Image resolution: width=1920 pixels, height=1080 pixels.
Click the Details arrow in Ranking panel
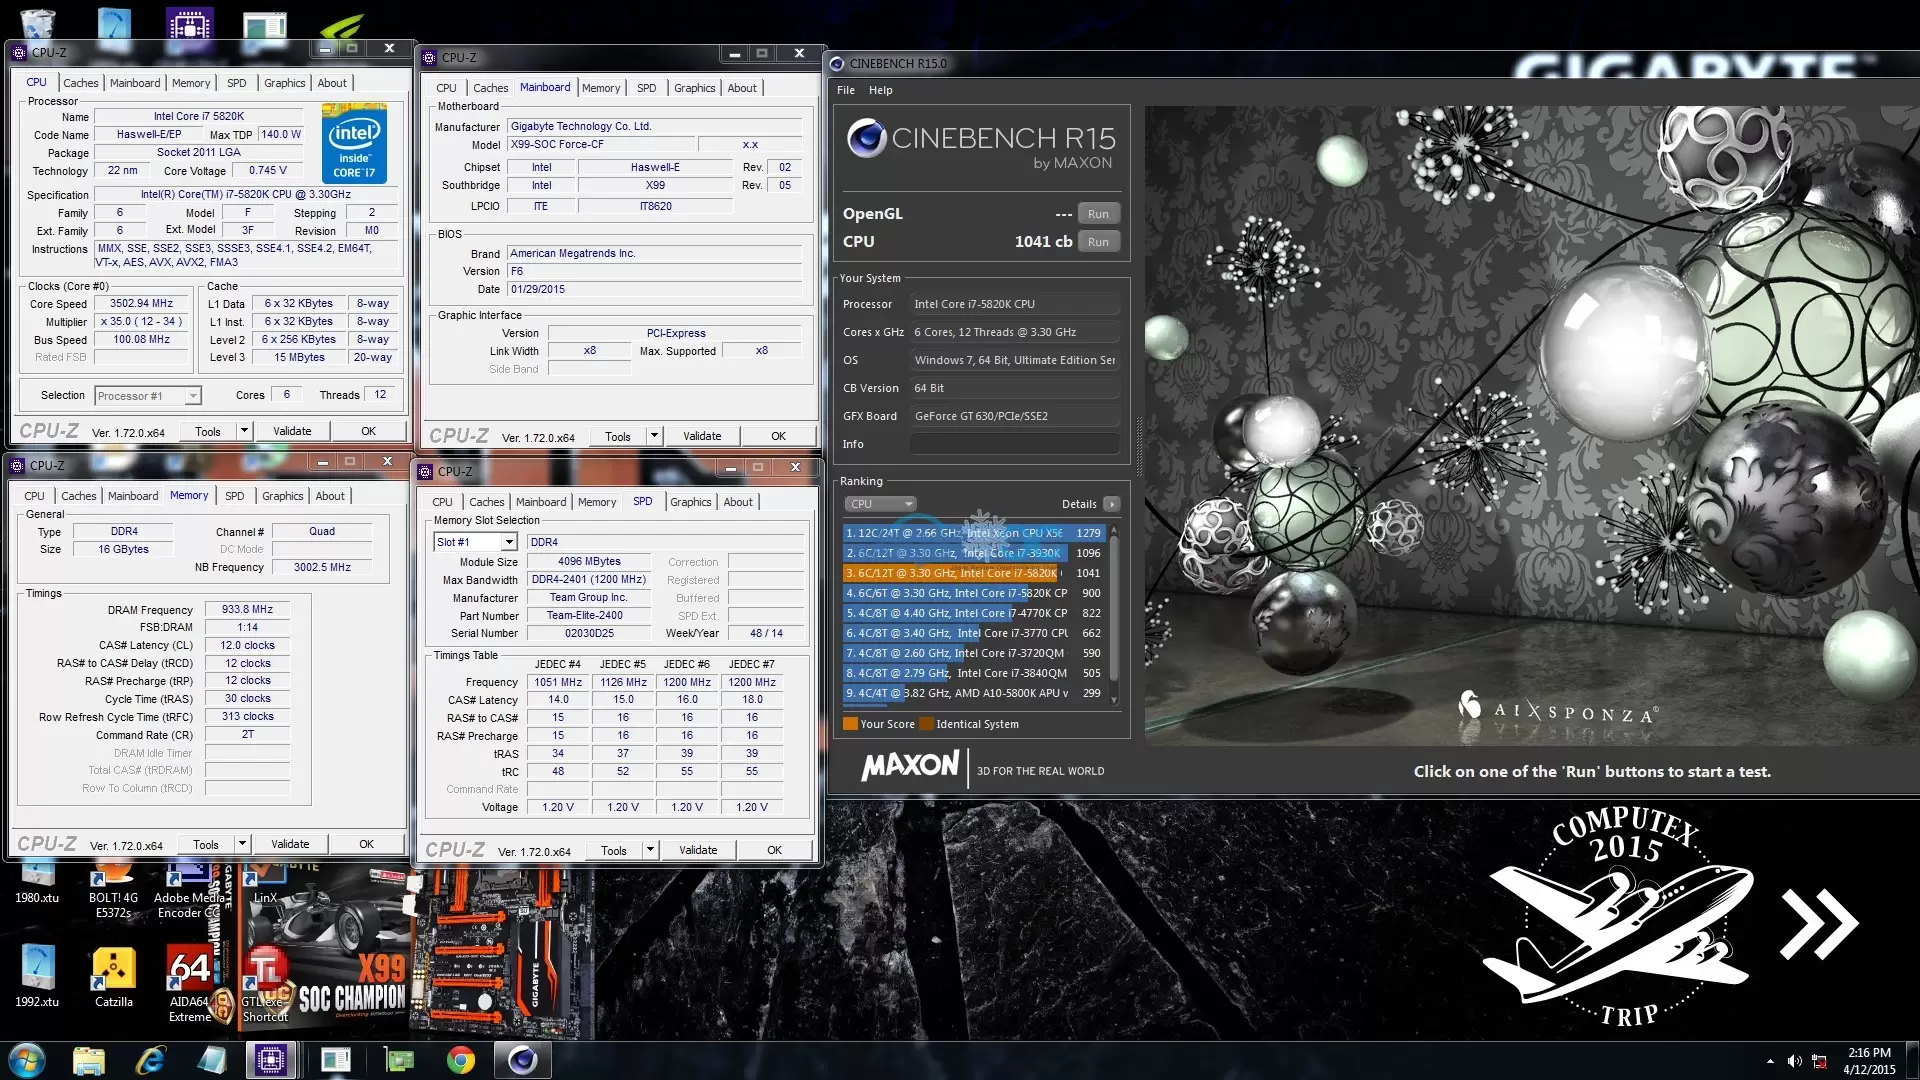tap(1111, 504)
